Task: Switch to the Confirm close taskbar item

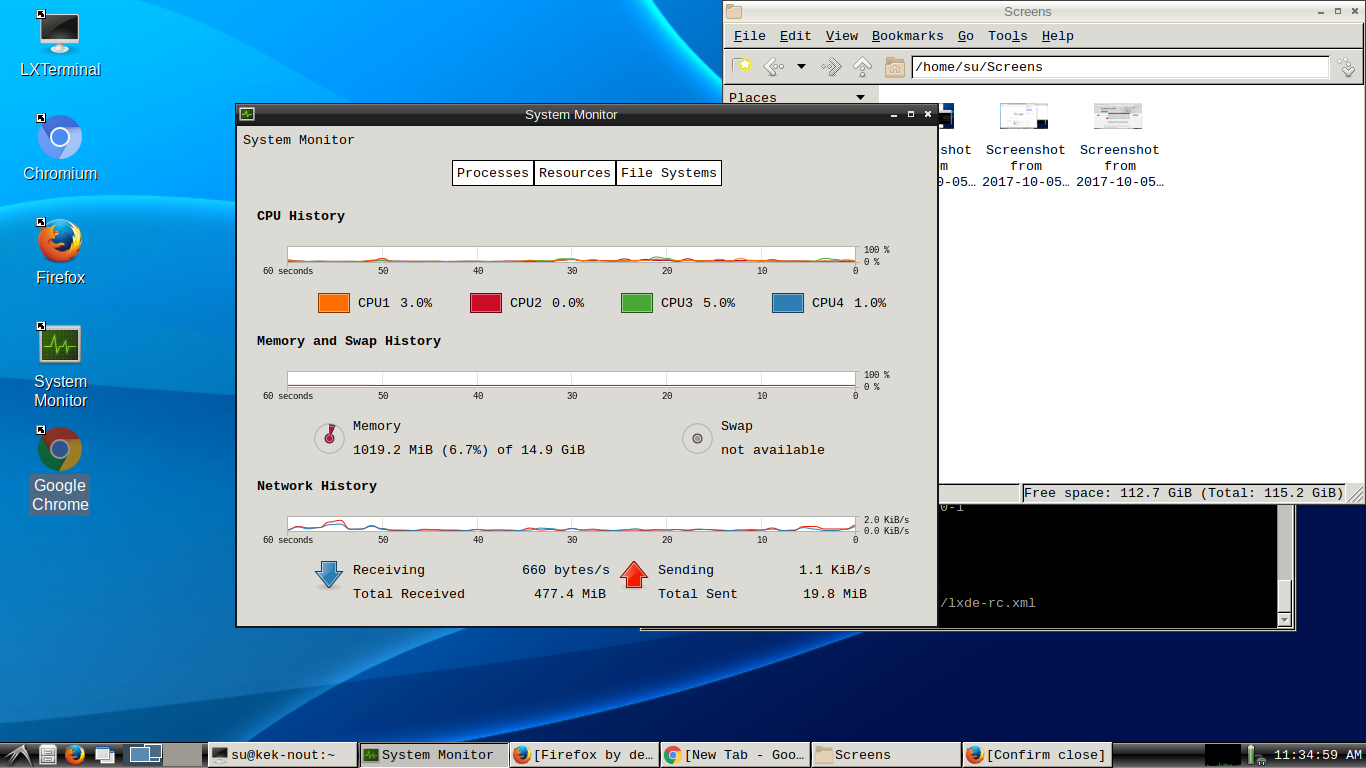Action: click(1037, 755)
